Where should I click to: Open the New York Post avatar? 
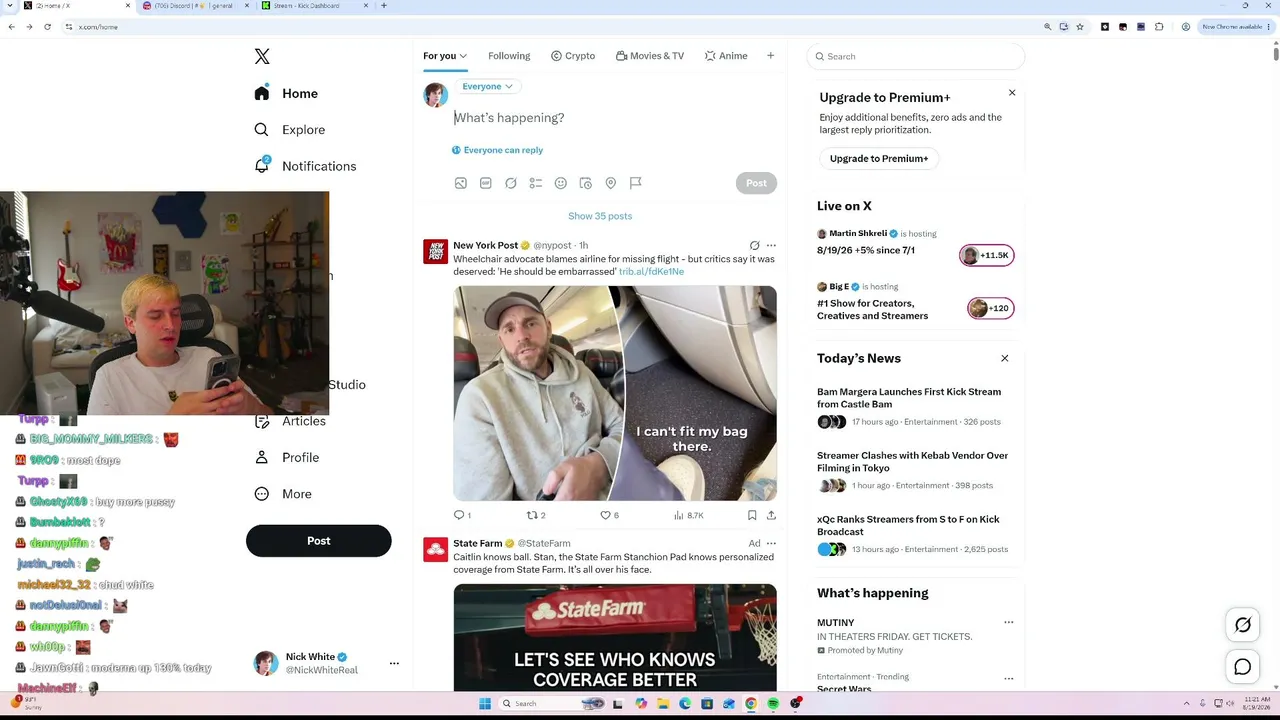[435, 251]
